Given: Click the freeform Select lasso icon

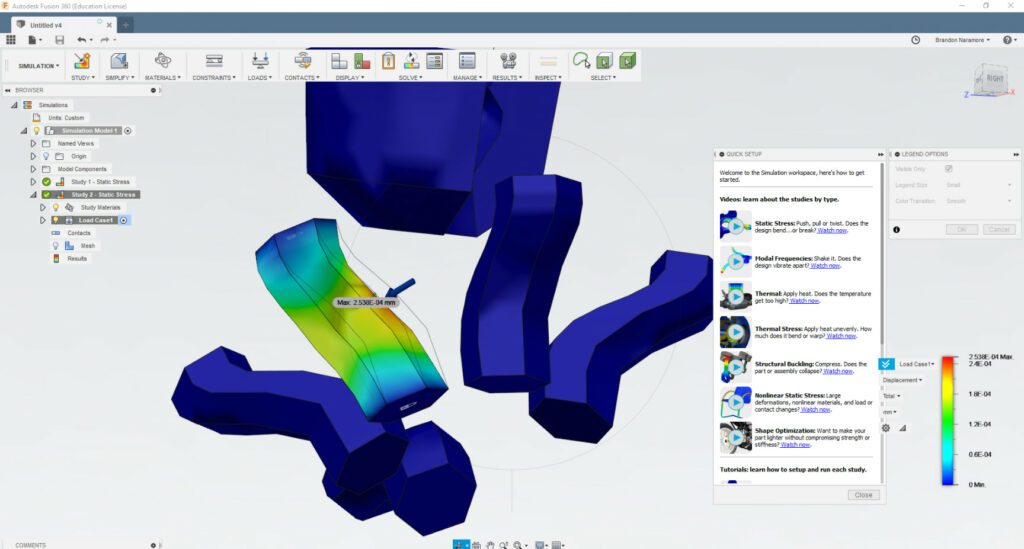Looking at the screenshot, I should [x=581, y=61].
